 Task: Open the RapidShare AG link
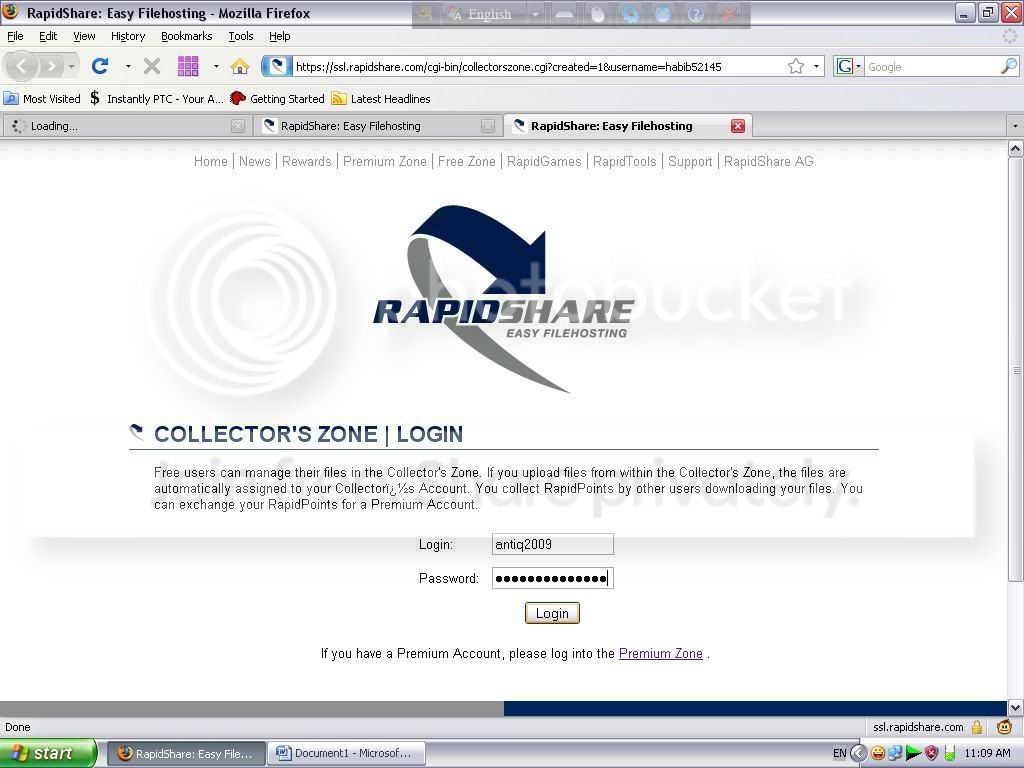769,161
